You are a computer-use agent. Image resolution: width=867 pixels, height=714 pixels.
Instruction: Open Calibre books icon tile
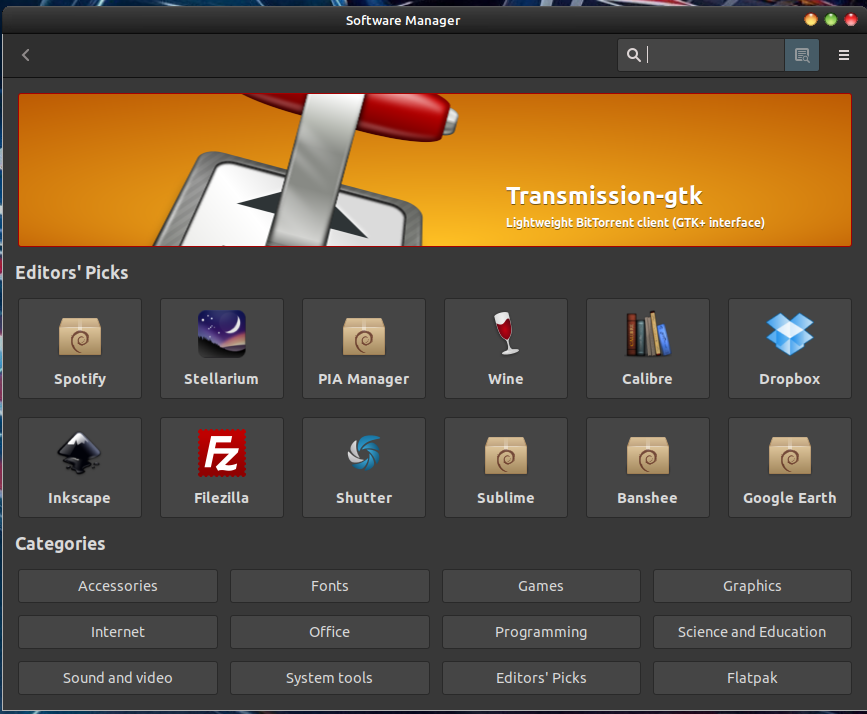tap(647, 348)
